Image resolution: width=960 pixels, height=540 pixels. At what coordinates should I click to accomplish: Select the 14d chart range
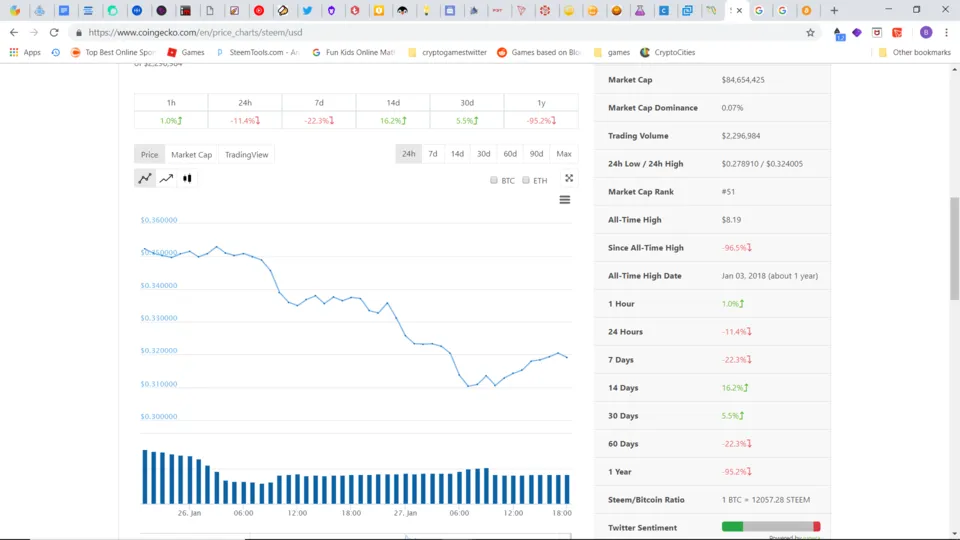point(457,154)
